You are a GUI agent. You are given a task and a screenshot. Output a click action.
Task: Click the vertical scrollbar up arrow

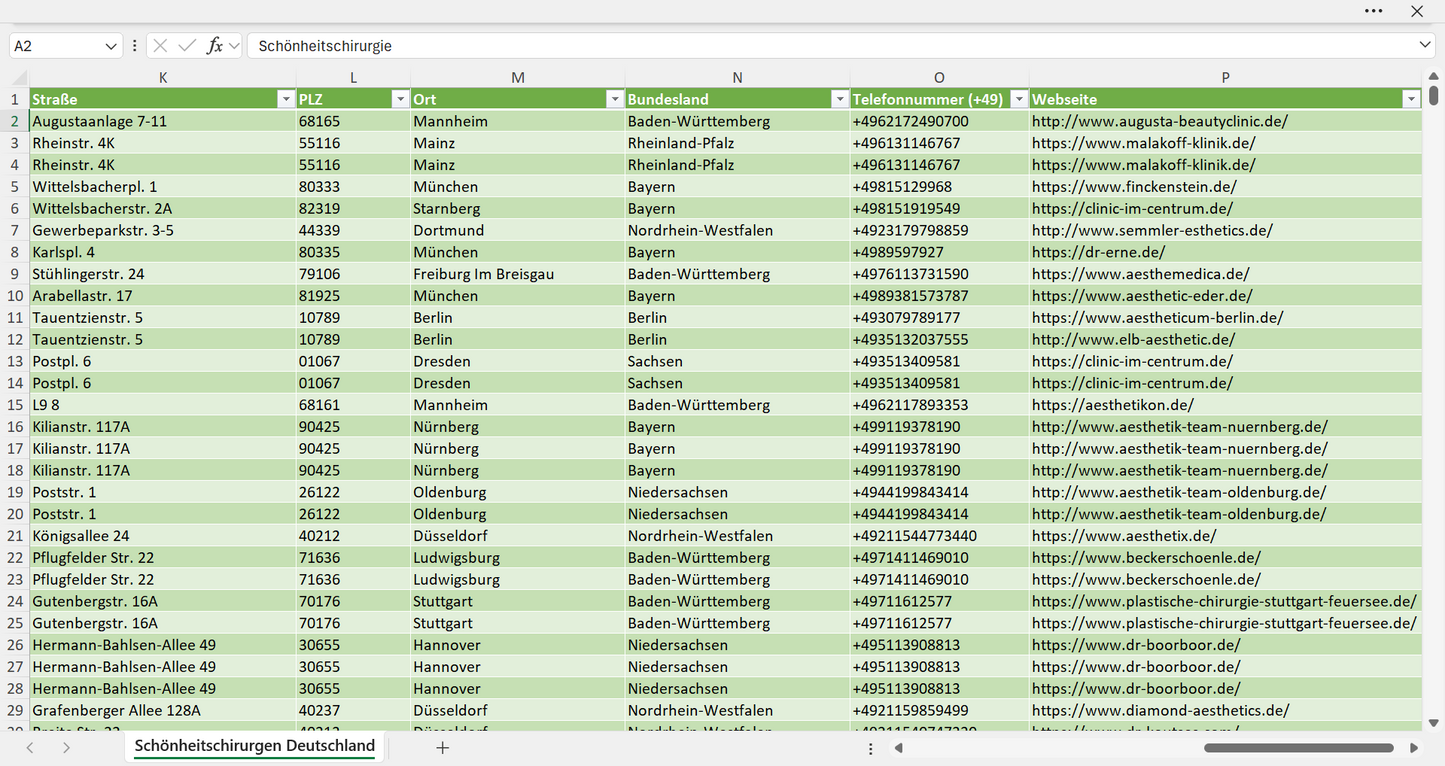point(1434,76)
